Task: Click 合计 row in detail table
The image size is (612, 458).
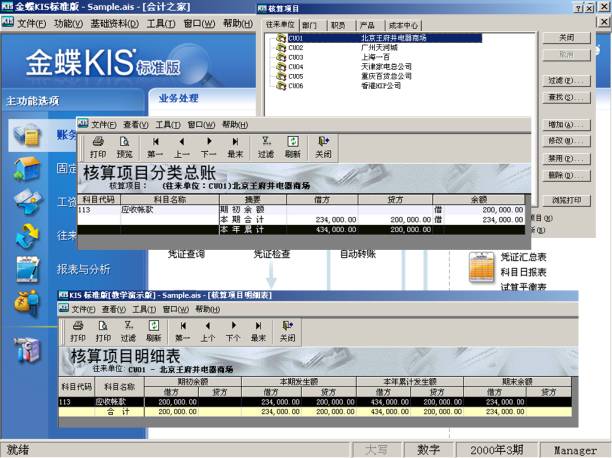Action: pos(315,412)
